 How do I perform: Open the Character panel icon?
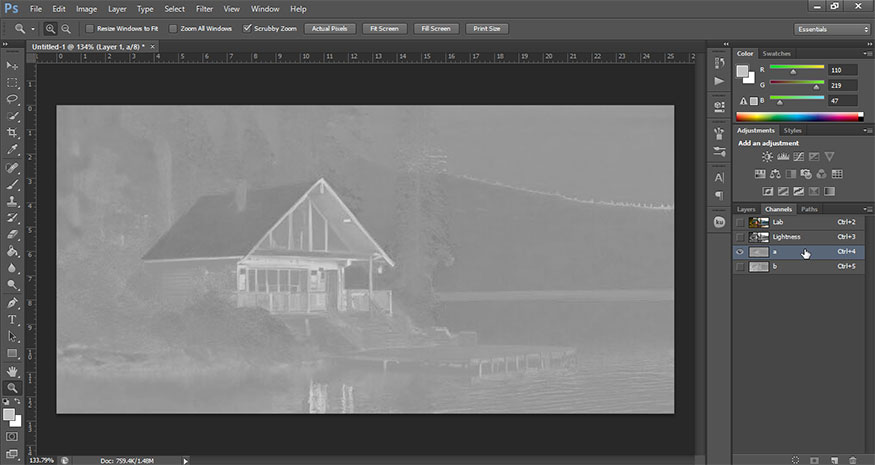click(719, 177)
